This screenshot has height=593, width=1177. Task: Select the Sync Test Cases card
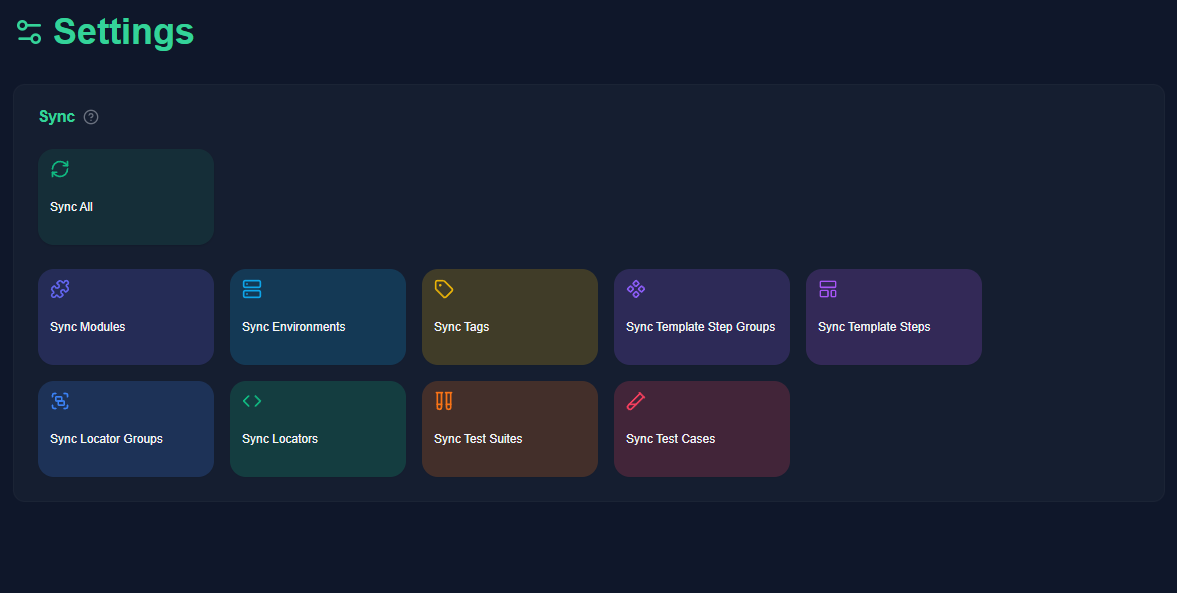[x=701, y=429]
